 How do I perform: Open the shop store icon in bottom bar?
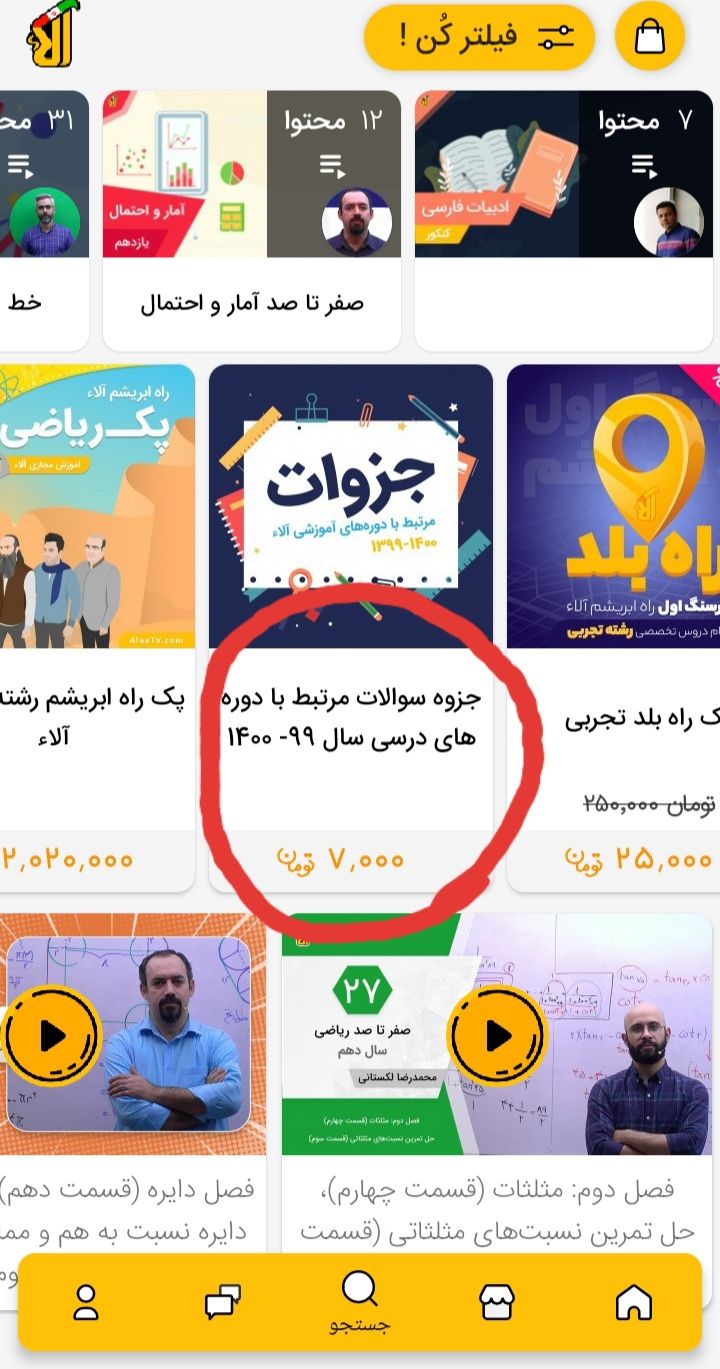tap(497, 1301)
